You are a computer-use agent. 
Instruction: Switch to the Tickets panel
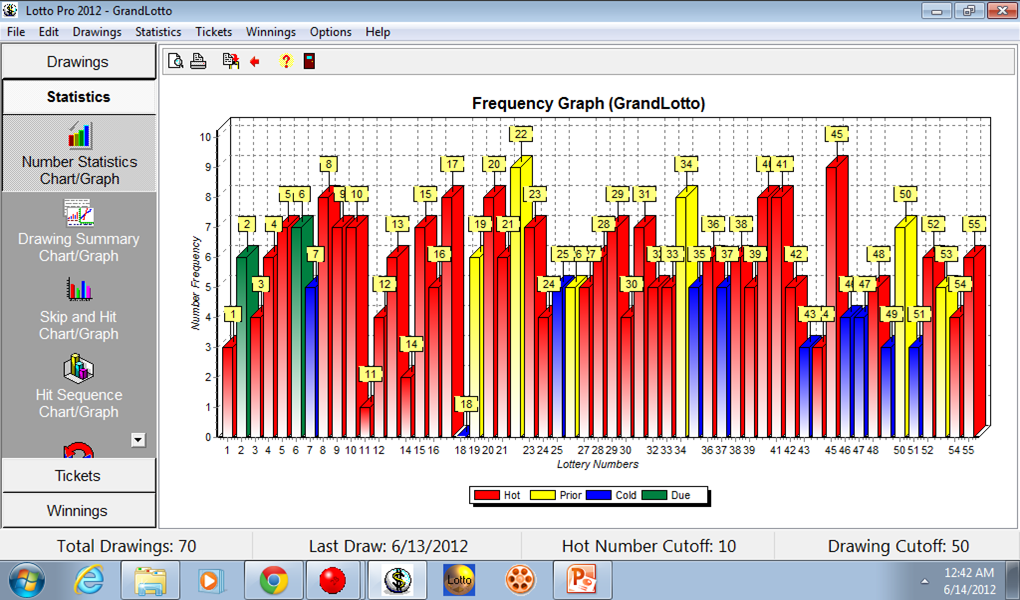click(x=78, y=476)
